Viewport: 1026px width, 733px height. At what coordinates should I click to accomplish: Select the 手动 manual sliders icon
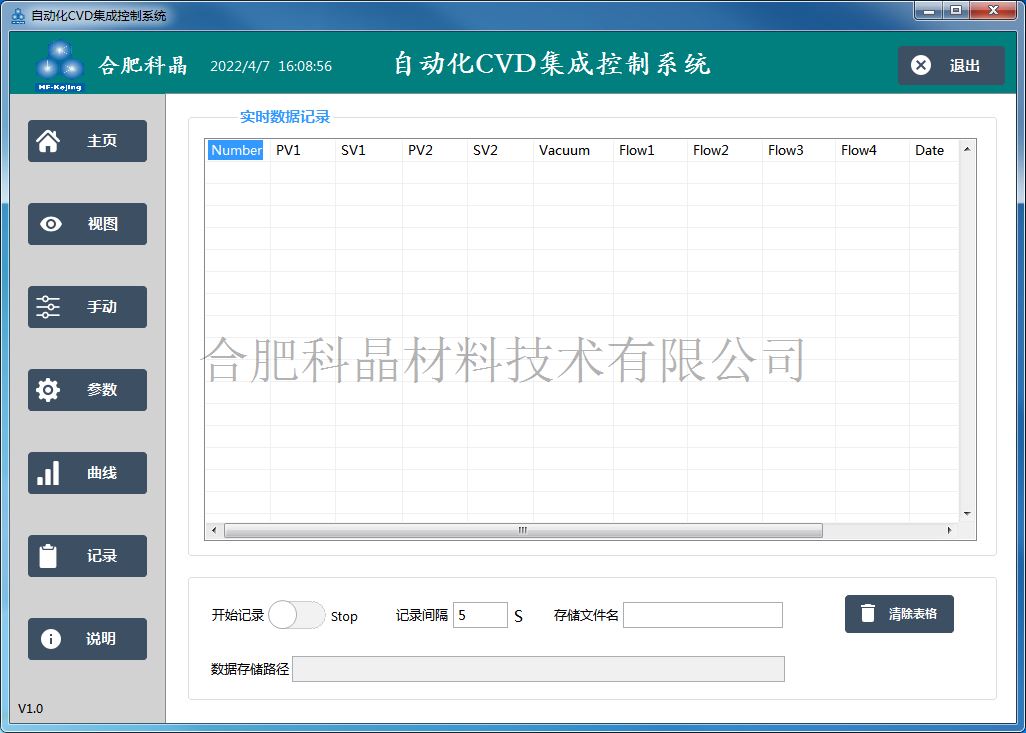pyautogui.click(x=48, y=307)
